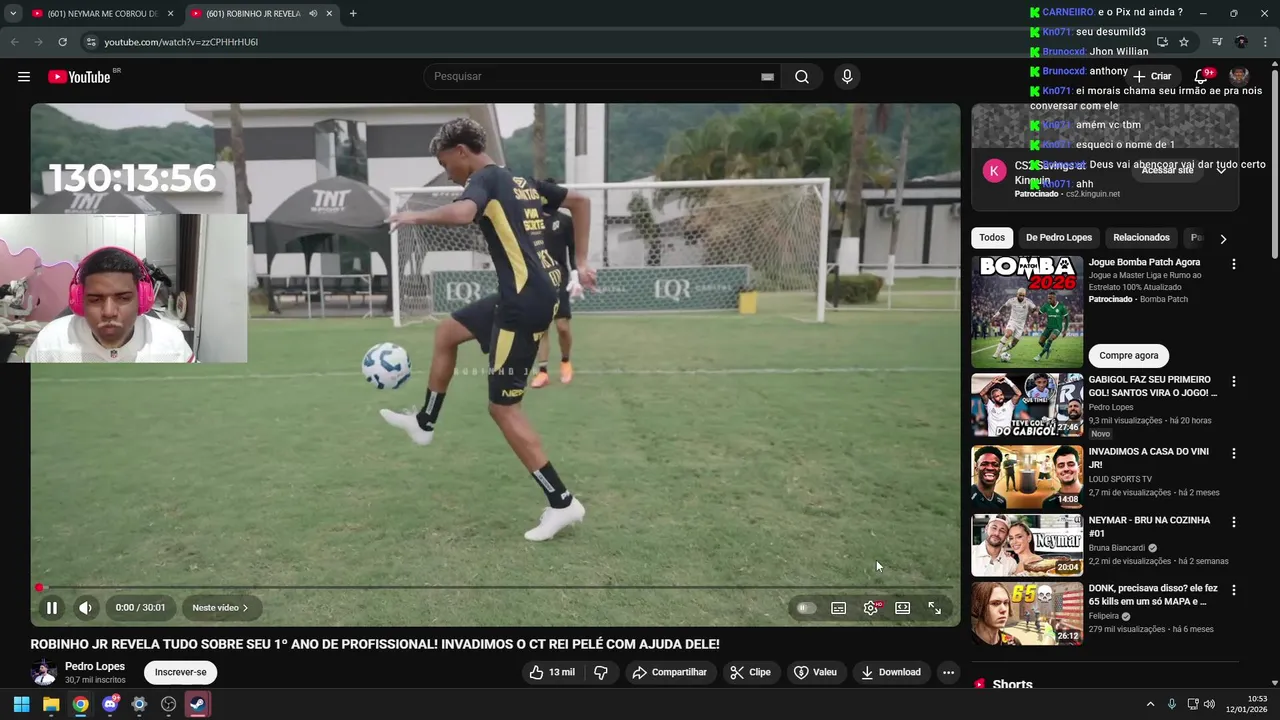Open on-screen keyboard icon in search box
Screen dimensions: 1280x720
(x=767, y=77)
